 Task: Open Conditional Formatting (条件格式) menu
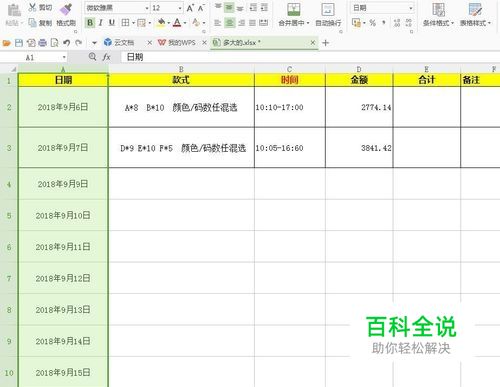pos(438,15)
